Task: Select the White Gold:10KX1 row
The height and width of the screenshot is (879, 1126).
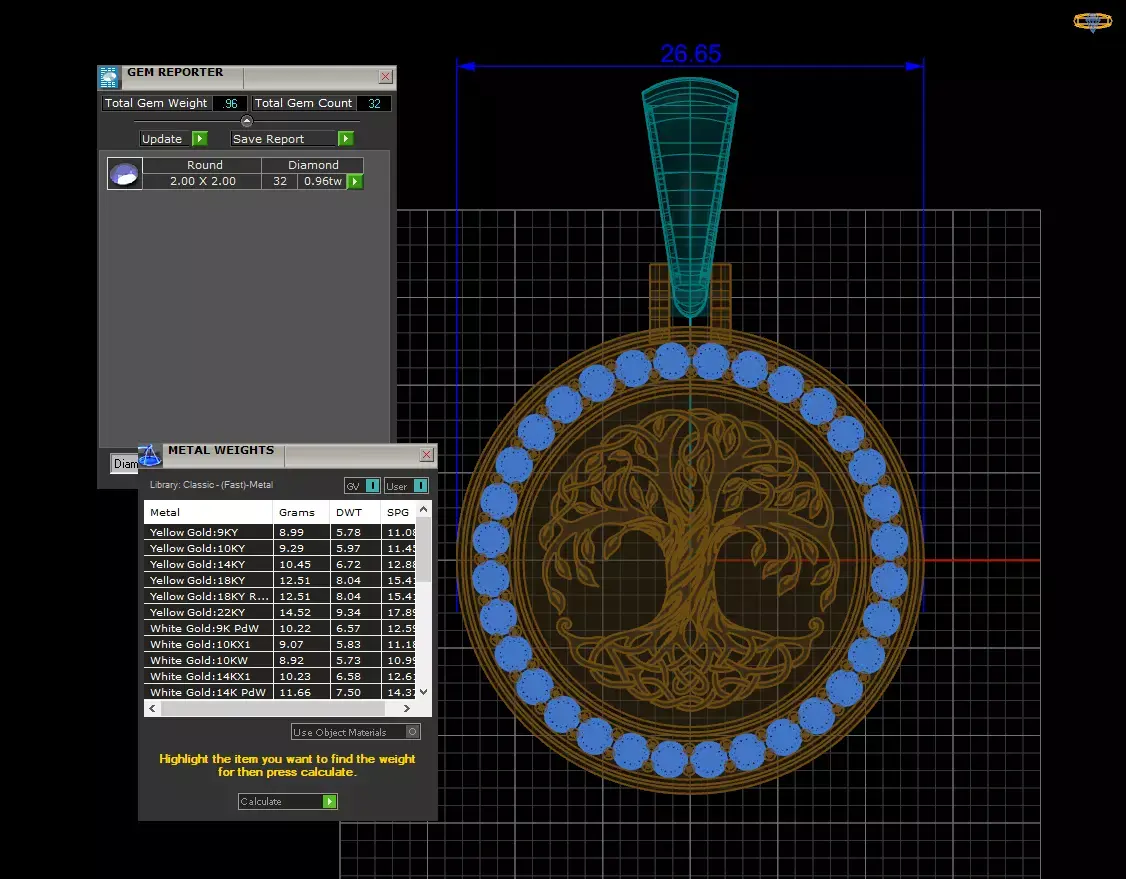Action: pos(280,644)
